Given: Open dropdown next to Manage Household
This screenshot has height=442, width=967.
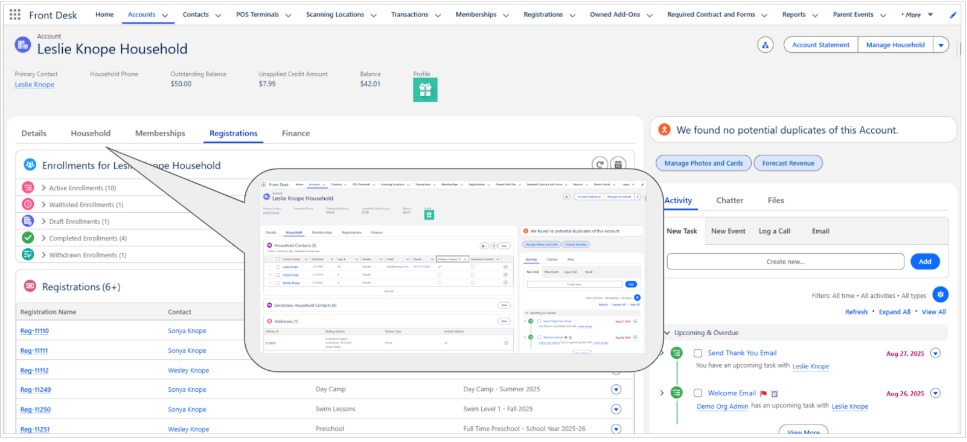Looking at the screenshot, I should pos(940,45).
